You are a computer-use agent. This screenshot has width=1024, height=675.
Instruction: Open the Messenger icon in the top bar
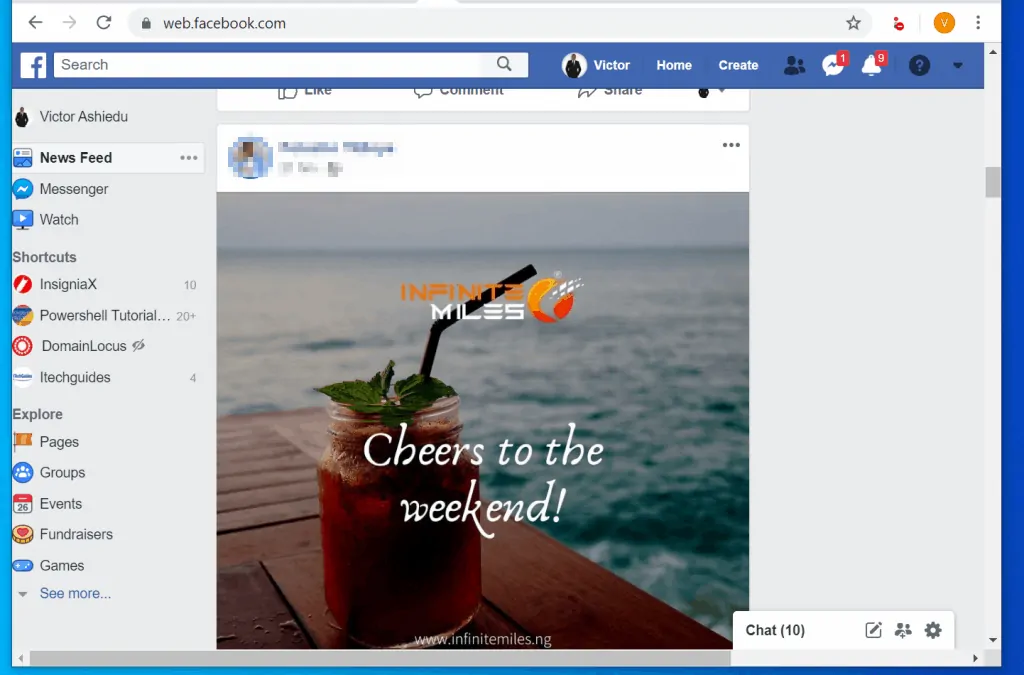(833, 64)
